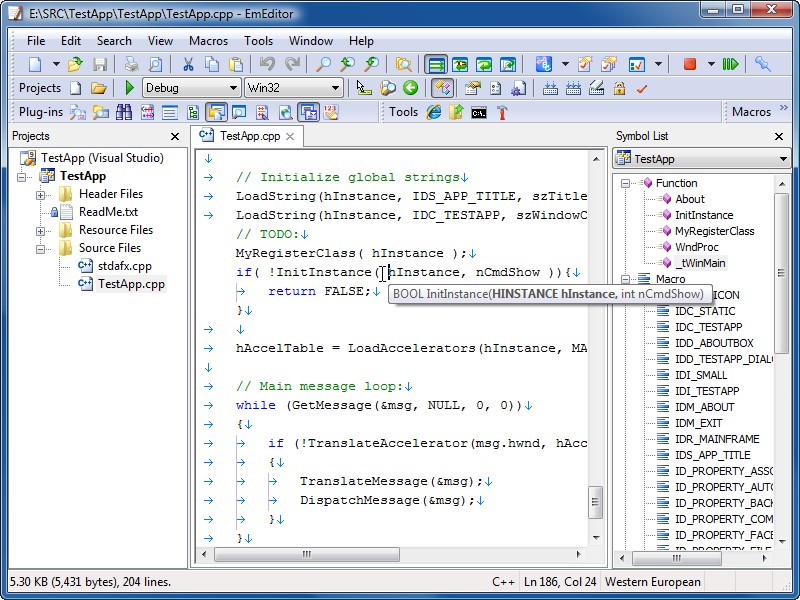Expand the Header Files folder
The height and width of the screenshot is (600, 800).
point(41,194)
